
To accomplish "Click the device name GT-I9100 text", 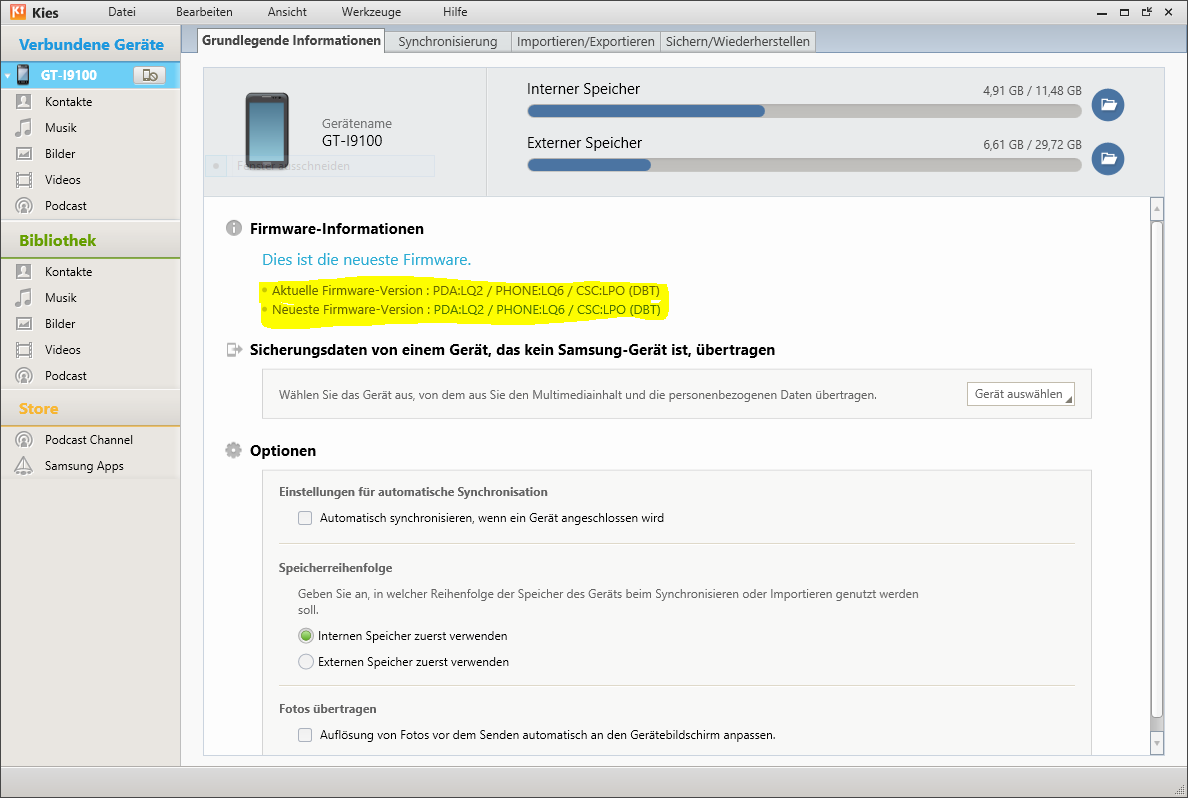I will [x=352, y=141].
